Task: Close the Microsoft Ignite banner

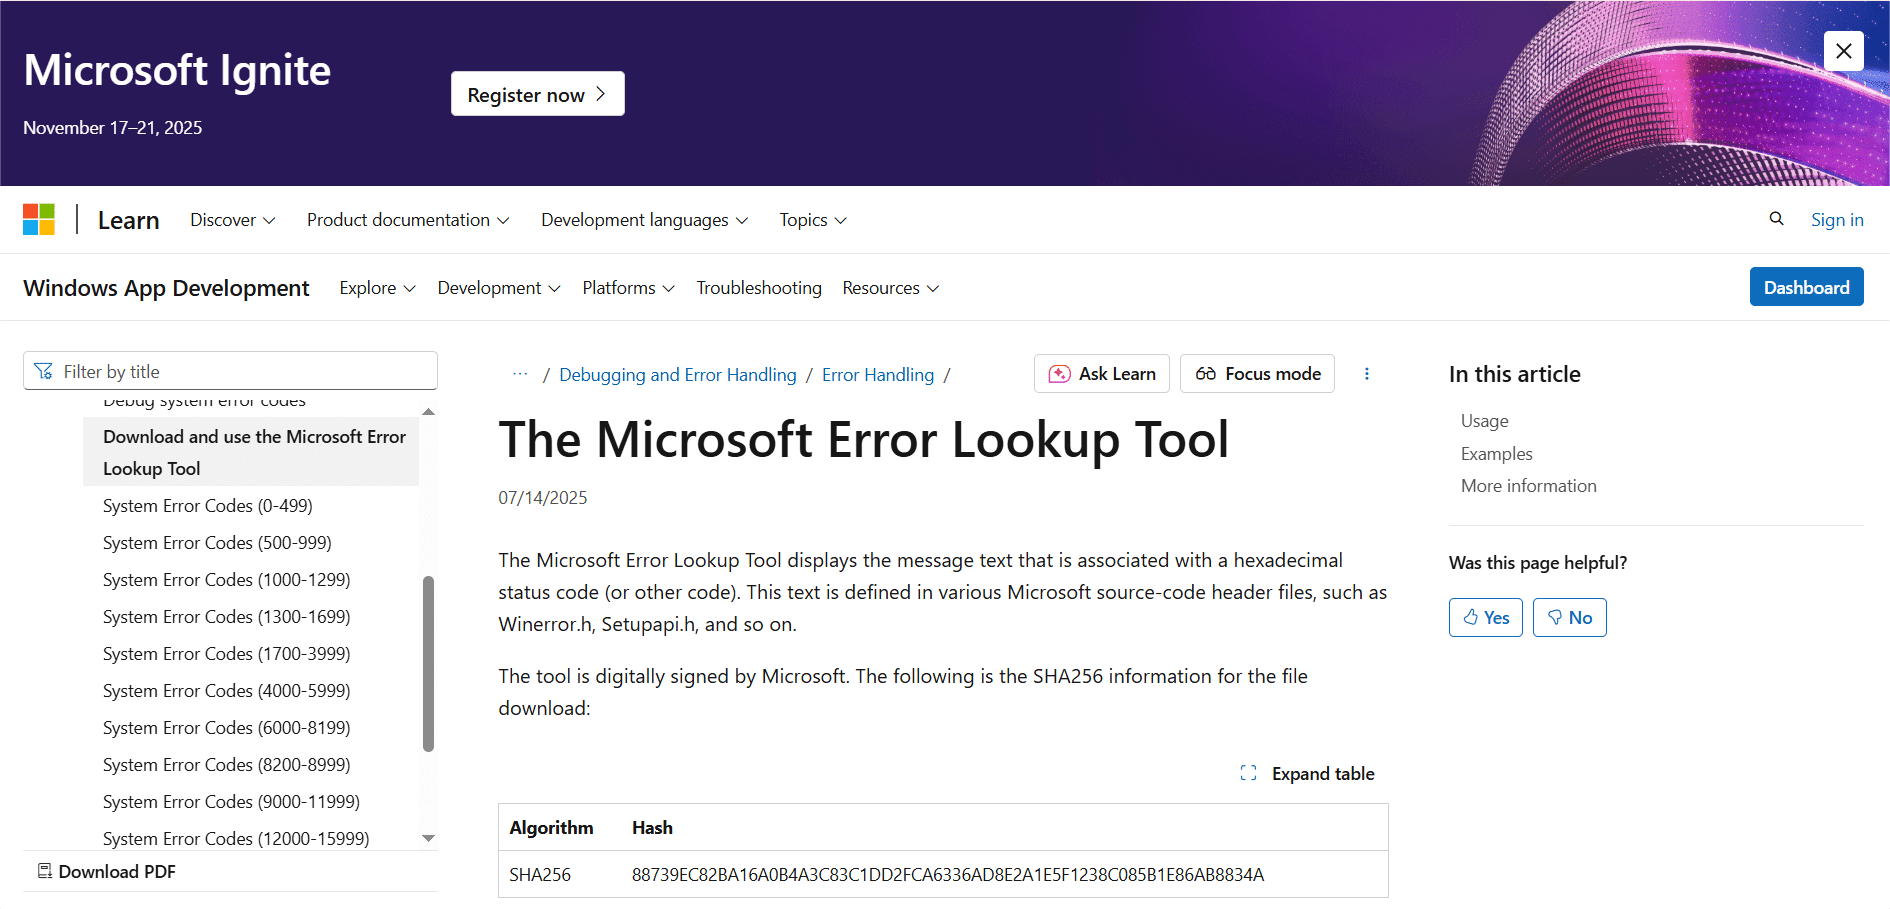Action: coord(1843,51)
